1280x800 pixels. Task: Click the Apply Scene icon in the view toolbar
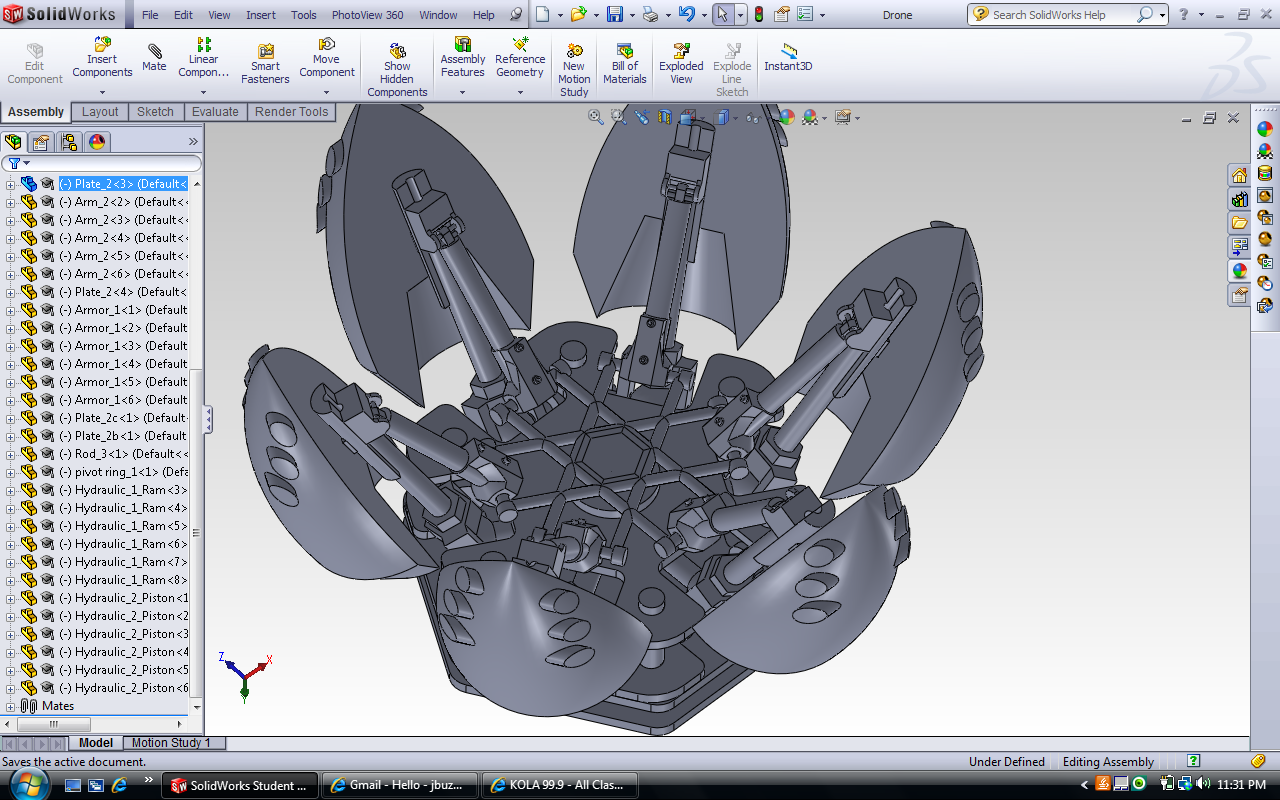point(810,117)
